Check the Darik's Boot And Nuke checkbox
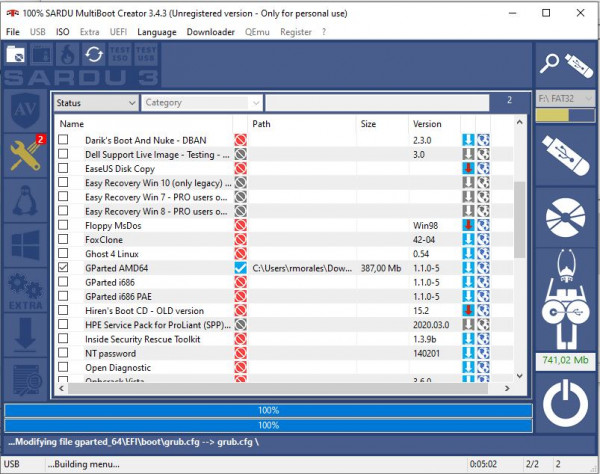600x474 pixels. 63,140
